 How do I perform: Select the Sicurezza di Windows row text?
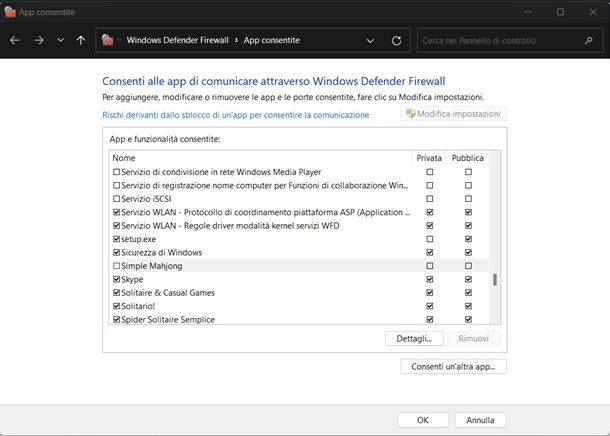(161, 252)
